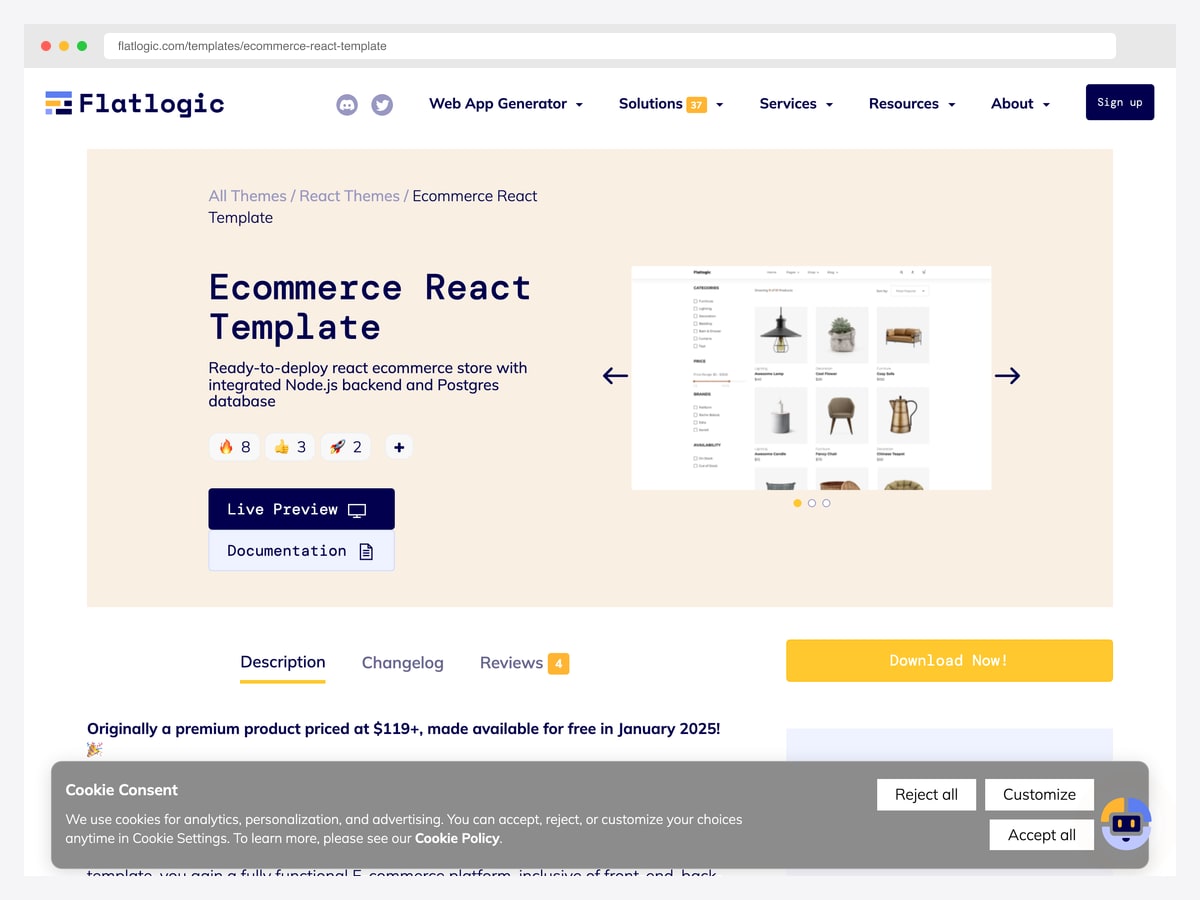
Task: Open the Twitter icon link
Action: pyautogui.click(x=382, y=104)
